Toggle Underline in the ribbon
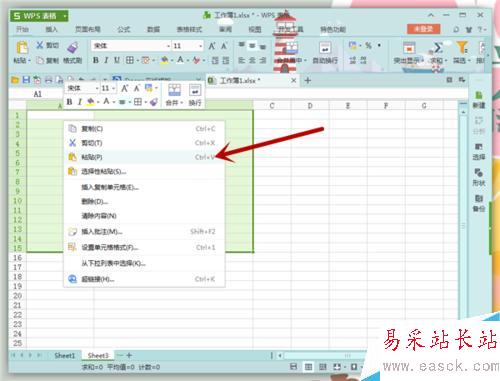Viewport: 500px width, 381px height. click(117, 60)
